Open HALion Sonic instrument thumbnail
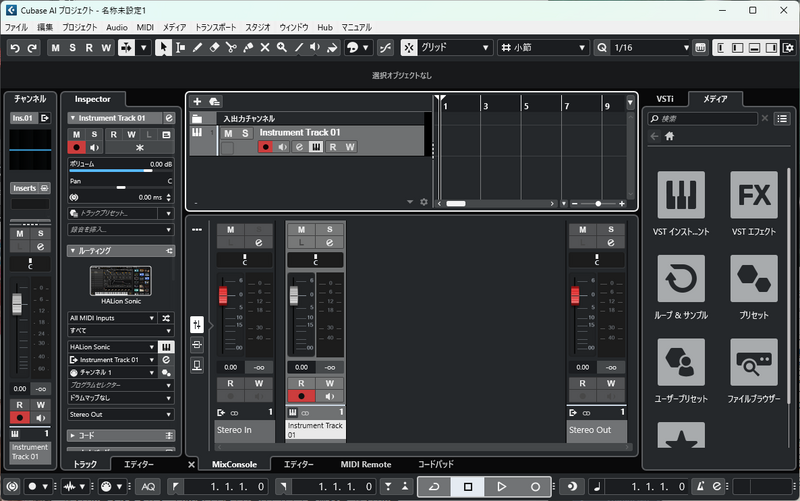Screen dimensions: 800x501 pyautogui.click(x=120, y=281)
